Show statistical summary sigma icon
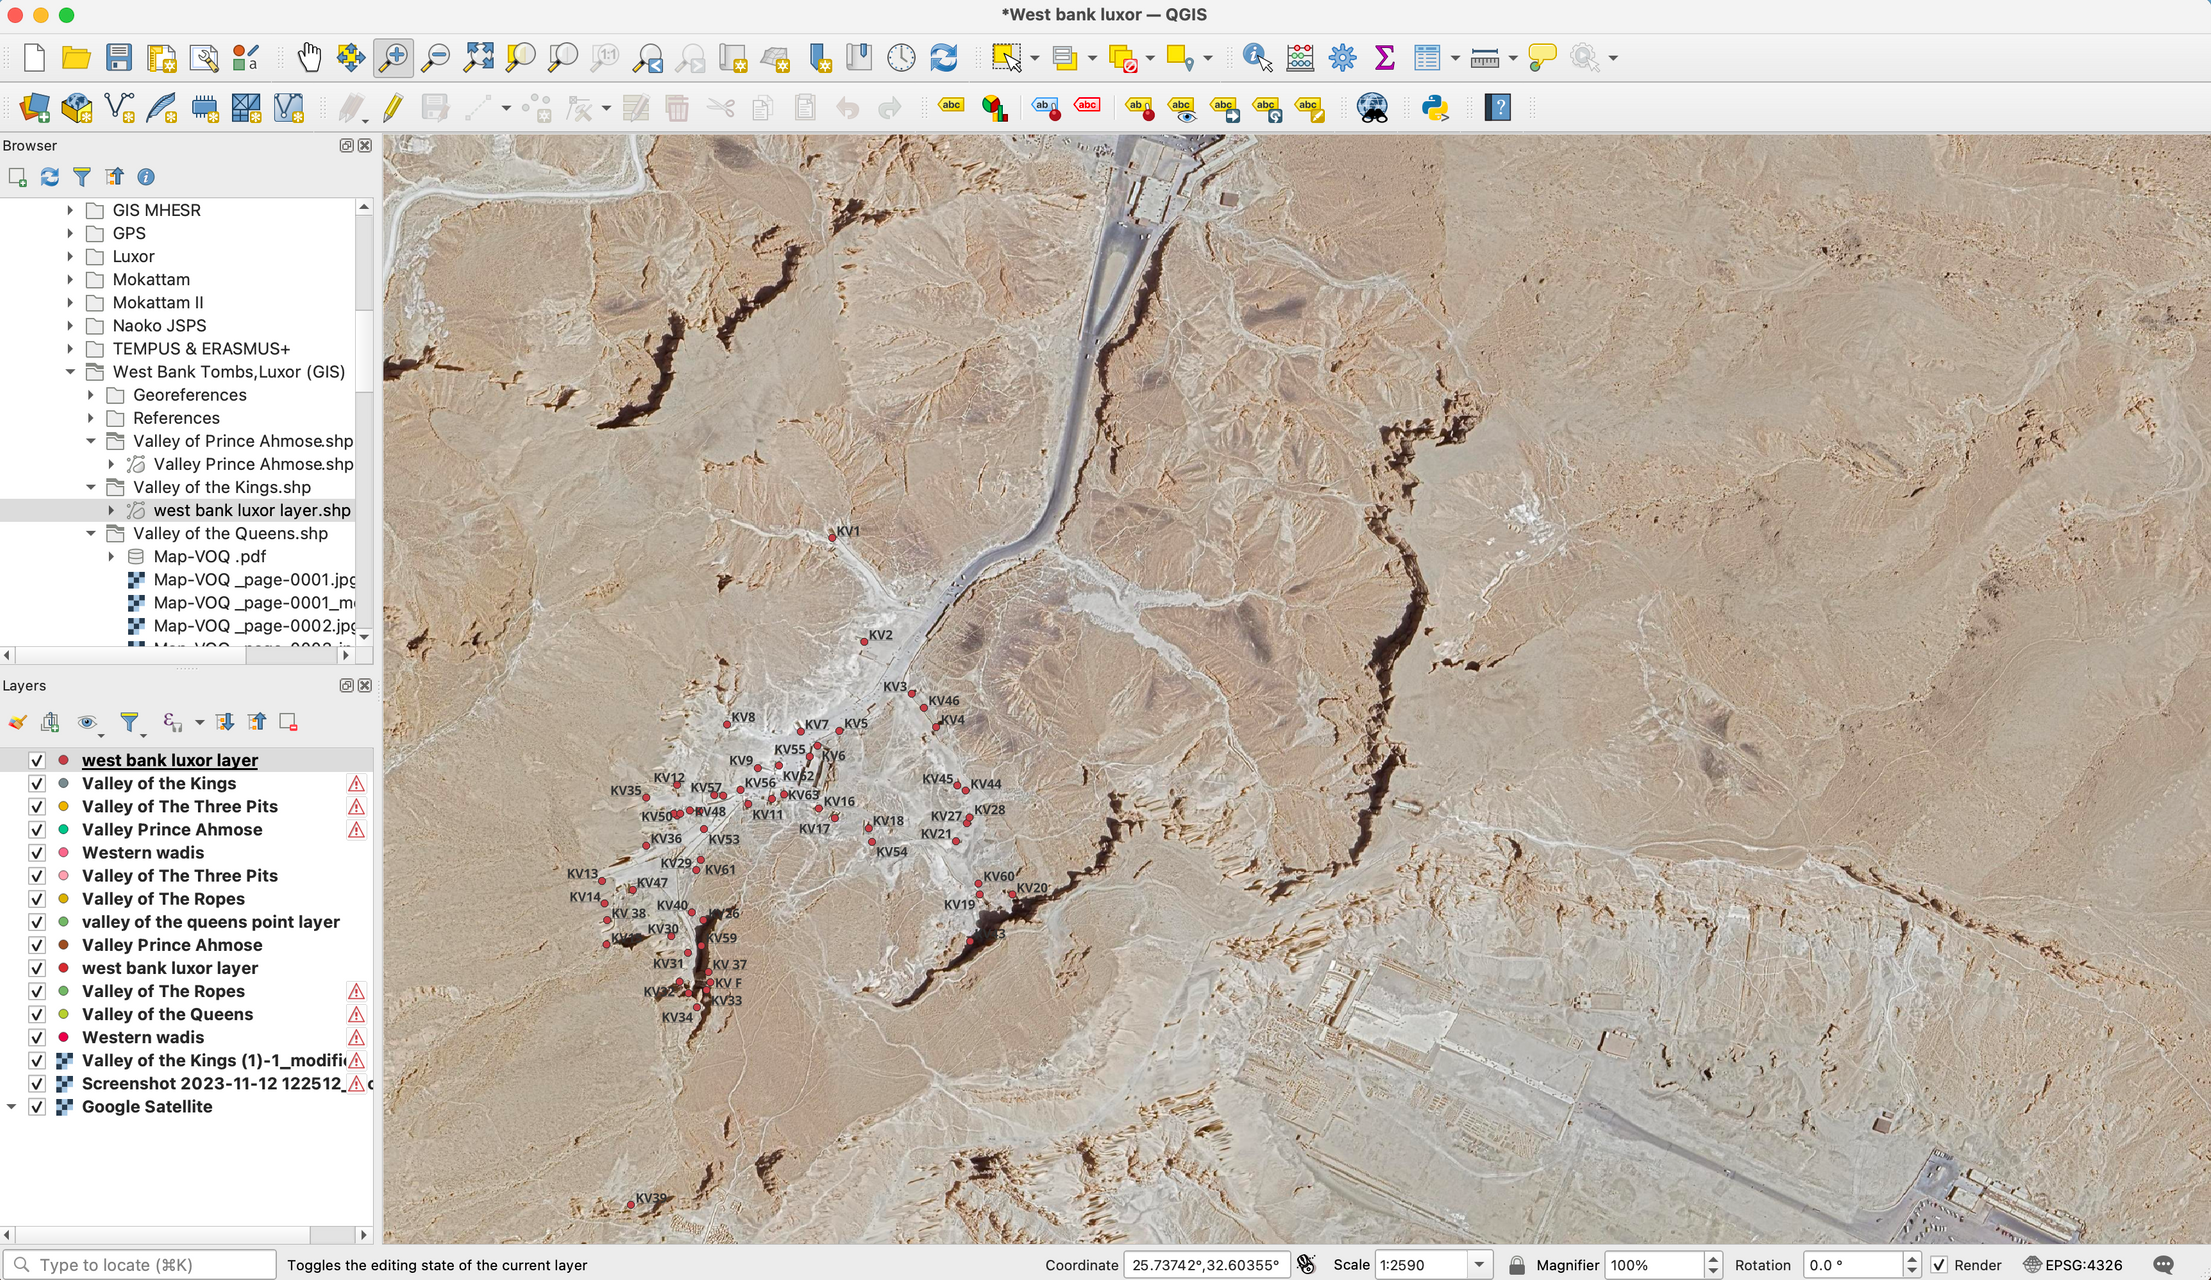 coord(1385,58)
